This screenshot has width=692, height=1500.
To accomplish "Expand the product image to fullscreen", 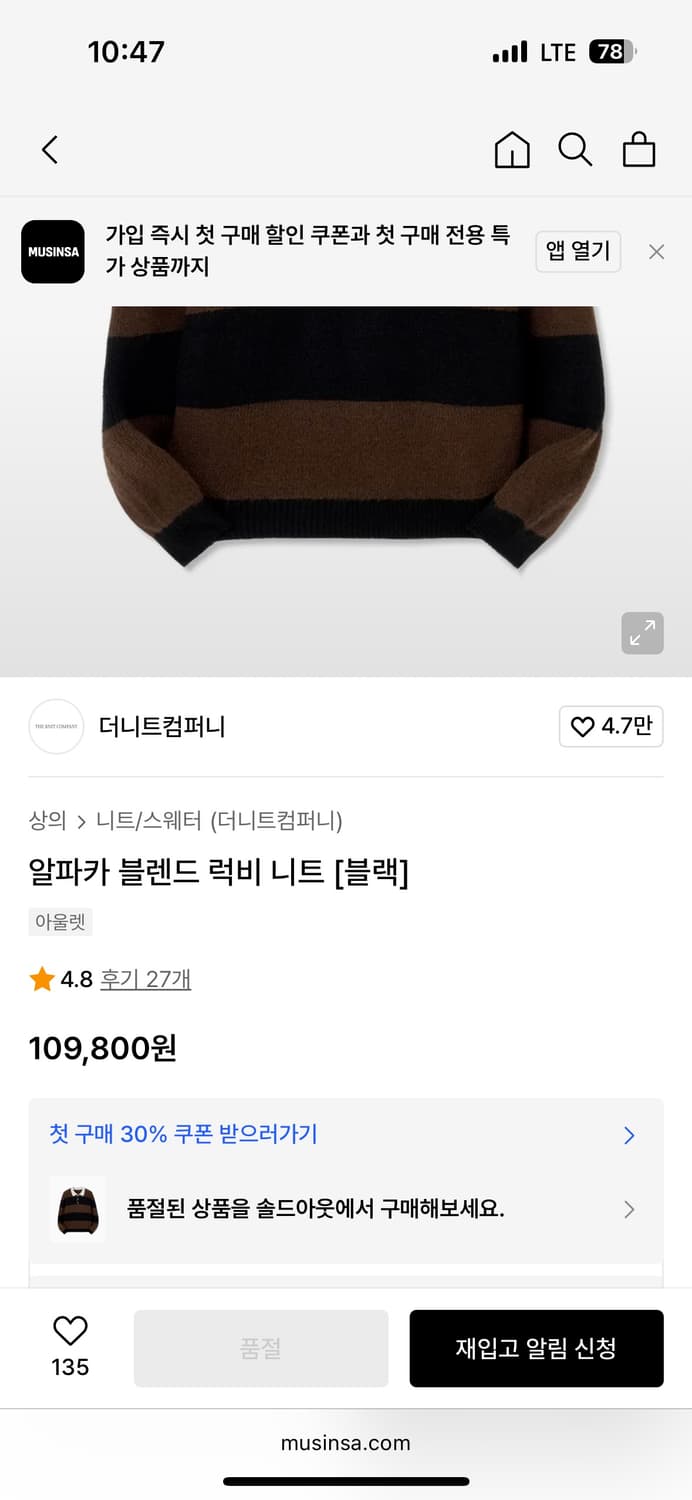I will point(643,633).
